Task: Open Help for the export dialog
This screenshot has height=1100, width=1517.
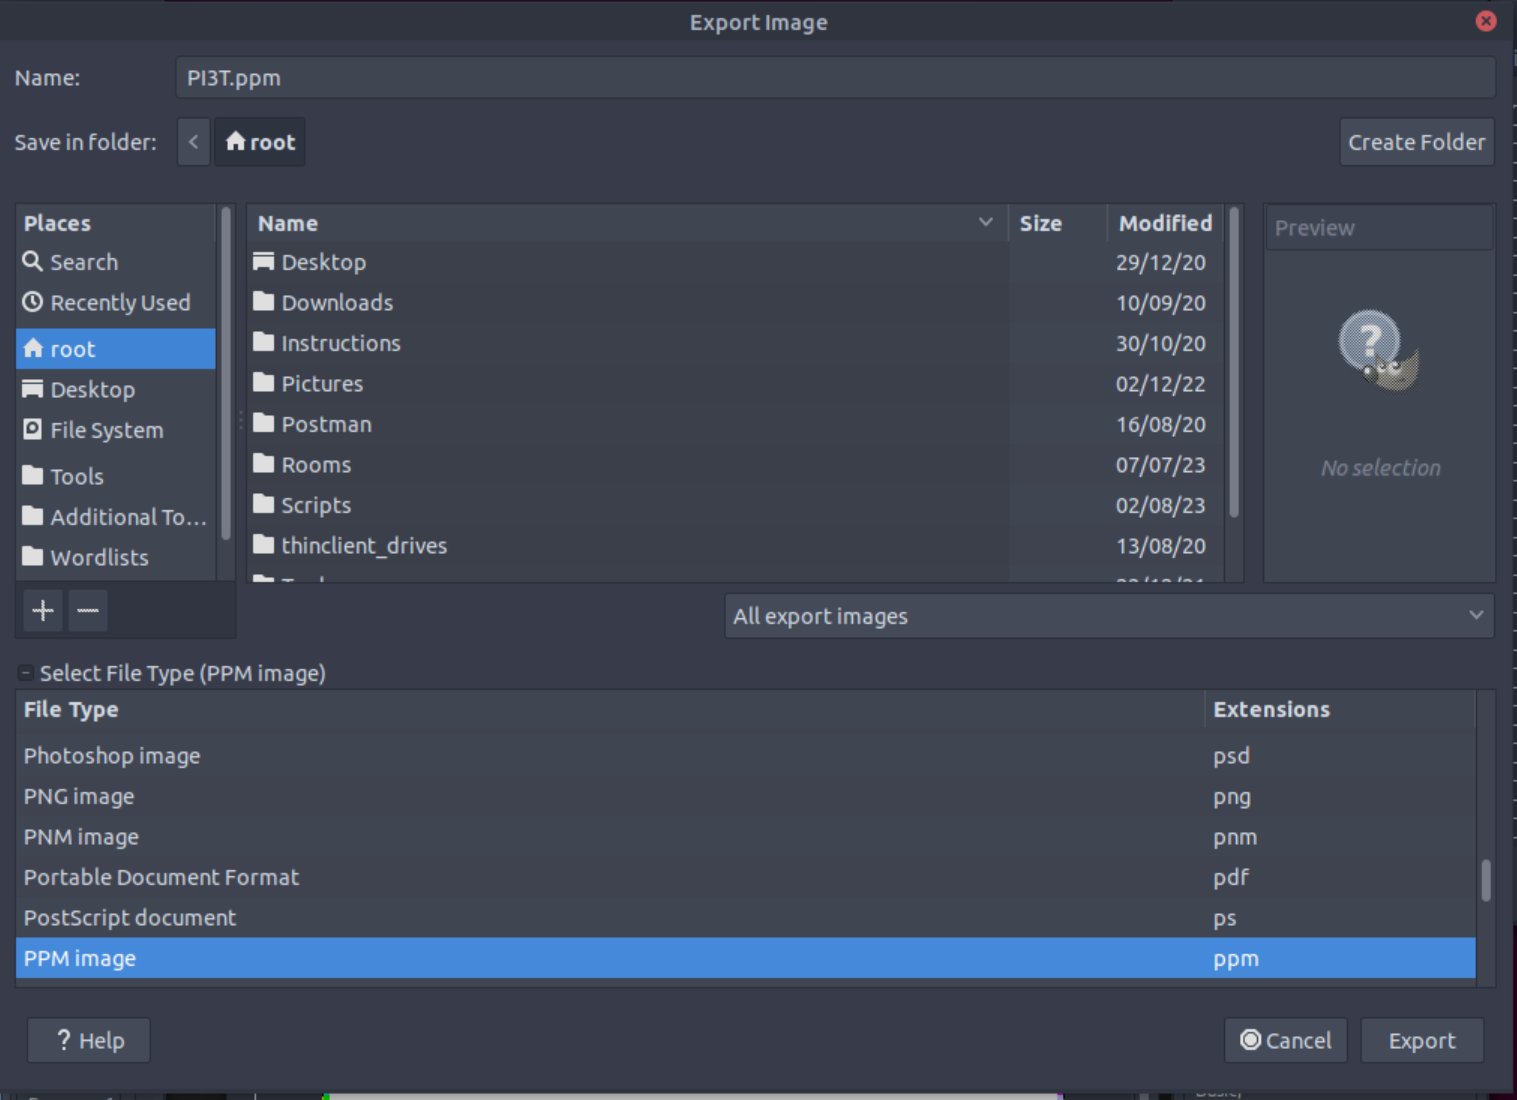Action: (89, 1041)
